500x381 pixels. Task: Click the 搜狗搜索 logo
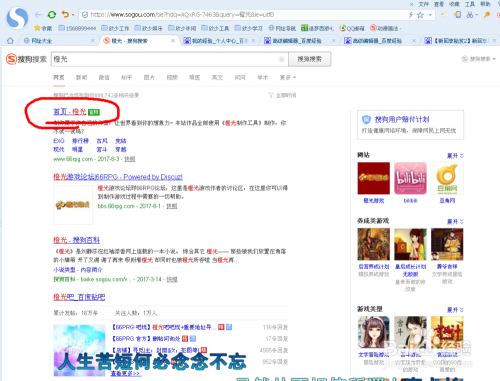(26, 59)
